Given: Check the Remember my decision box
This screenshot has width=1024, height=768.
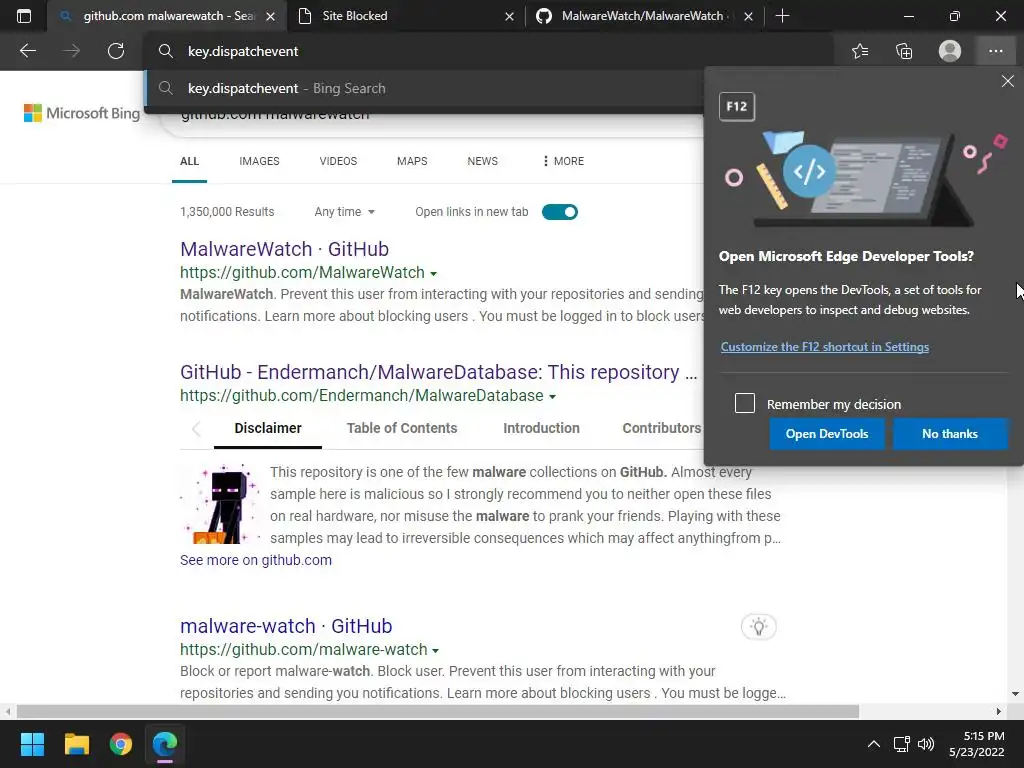Looking at the screenshot, I should click(744, 403).
